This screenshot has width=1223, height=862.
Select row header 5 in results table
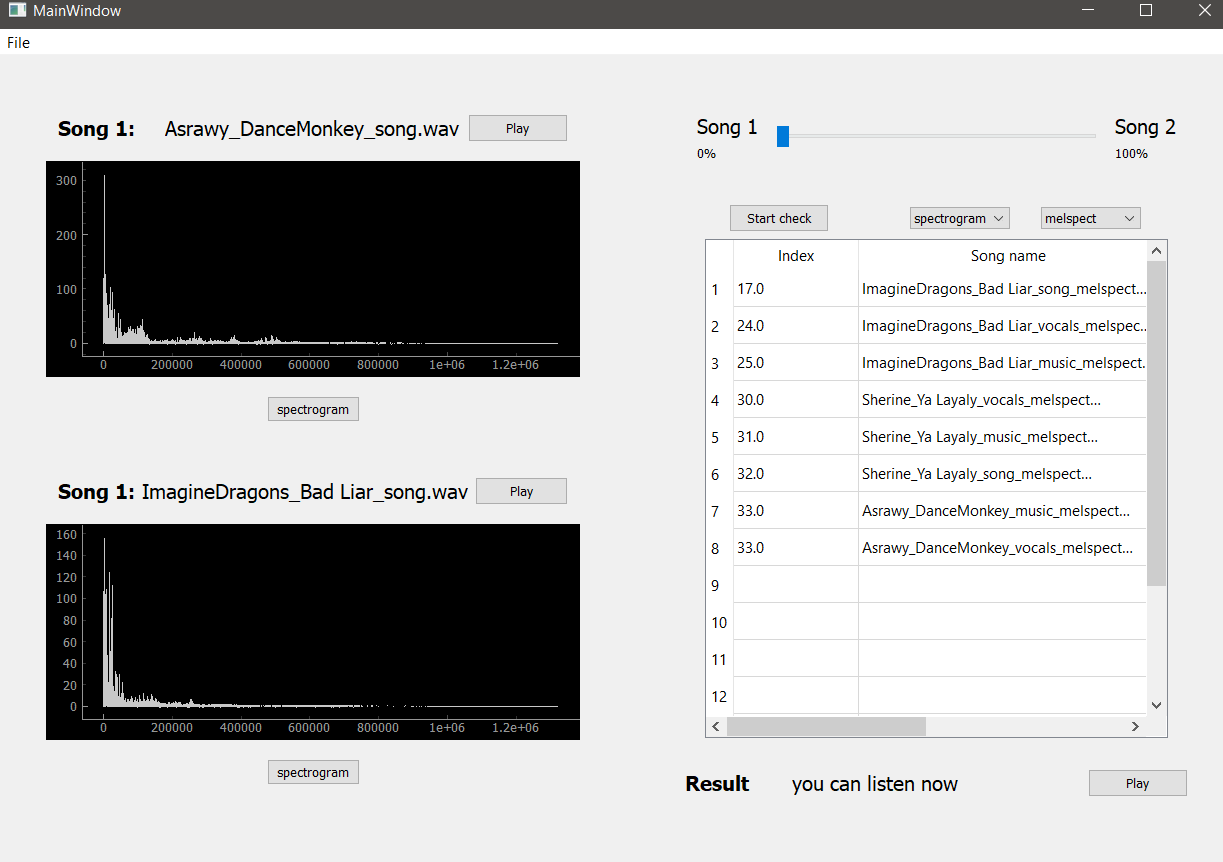coord(719,437)
